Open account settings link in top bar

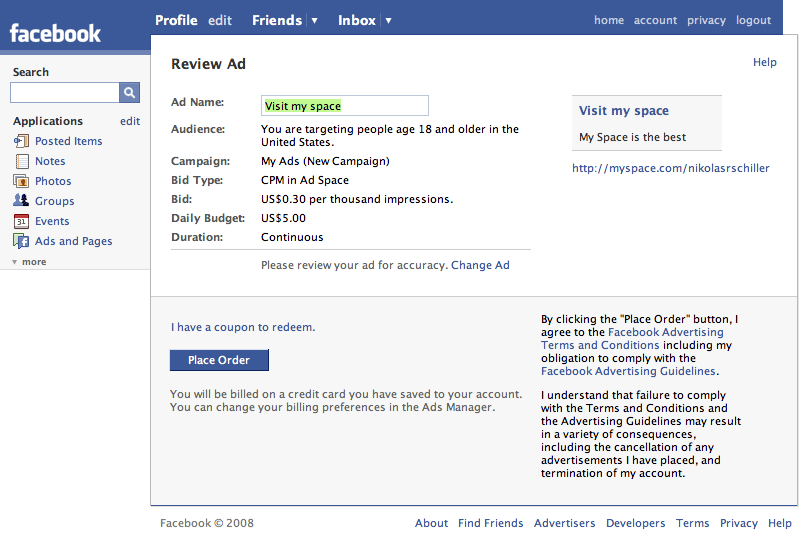(x=655, y=20)
